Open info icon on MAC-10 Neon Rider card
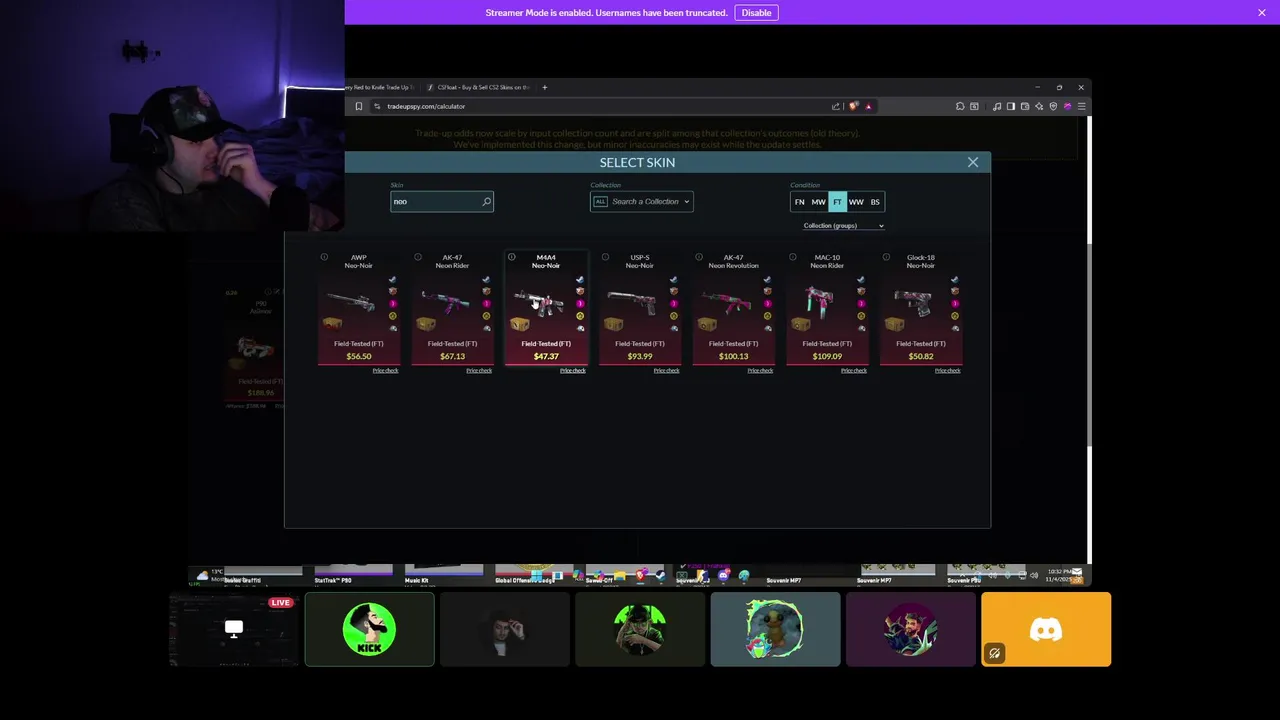Viewport: 1280px width, 720px height. pyautogui.click(x=793, y=257)
